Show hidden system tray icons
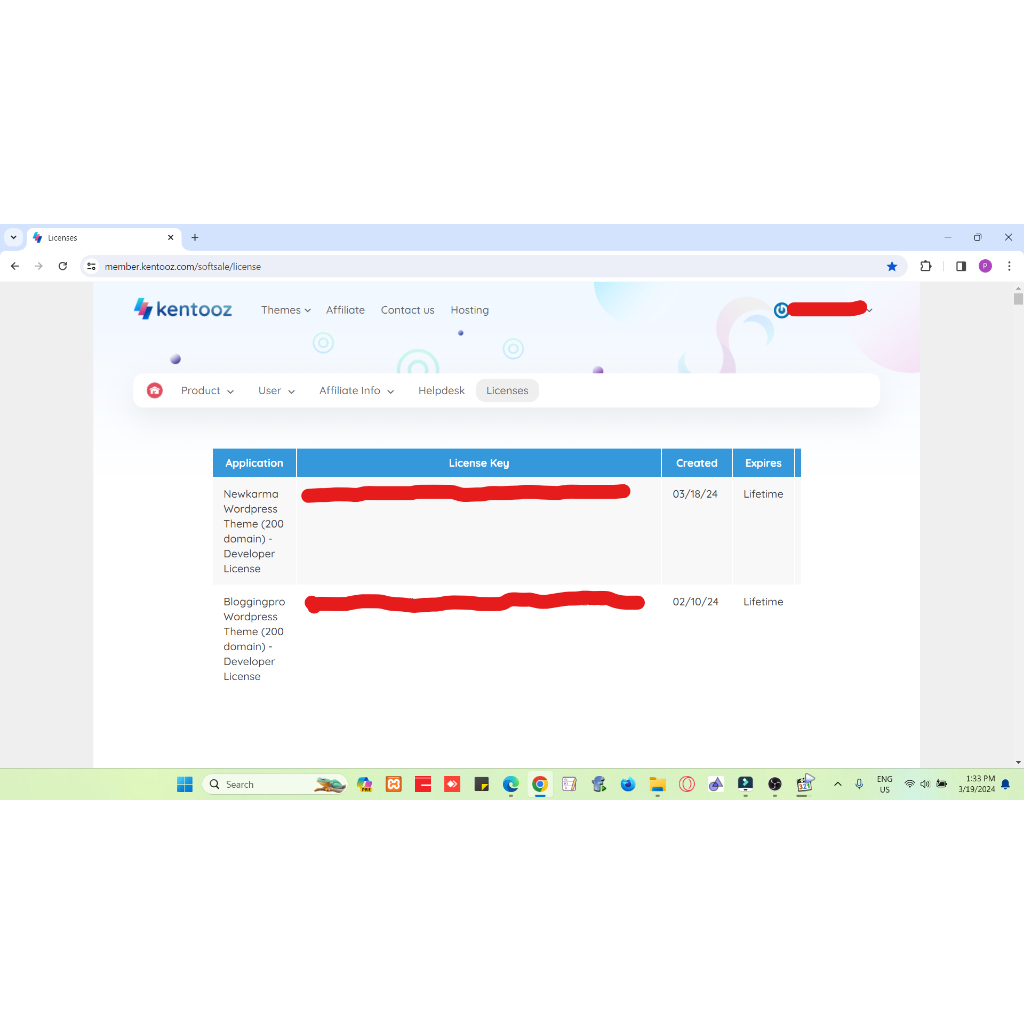Screen dimensions: 1024x1024 tap(838, 784)
